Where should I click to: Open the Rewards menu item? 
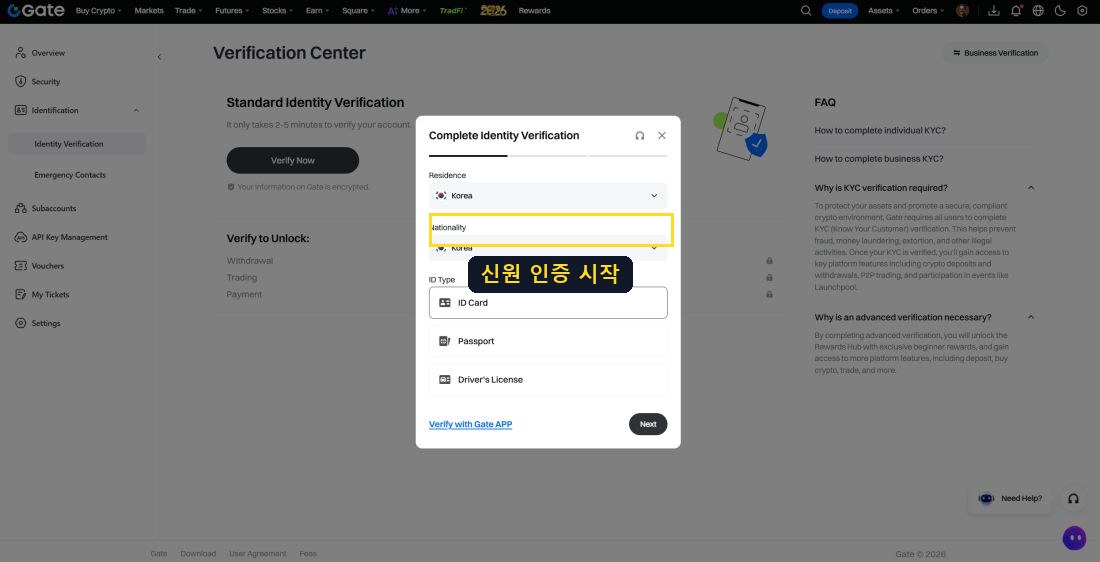tap(534, 11)
